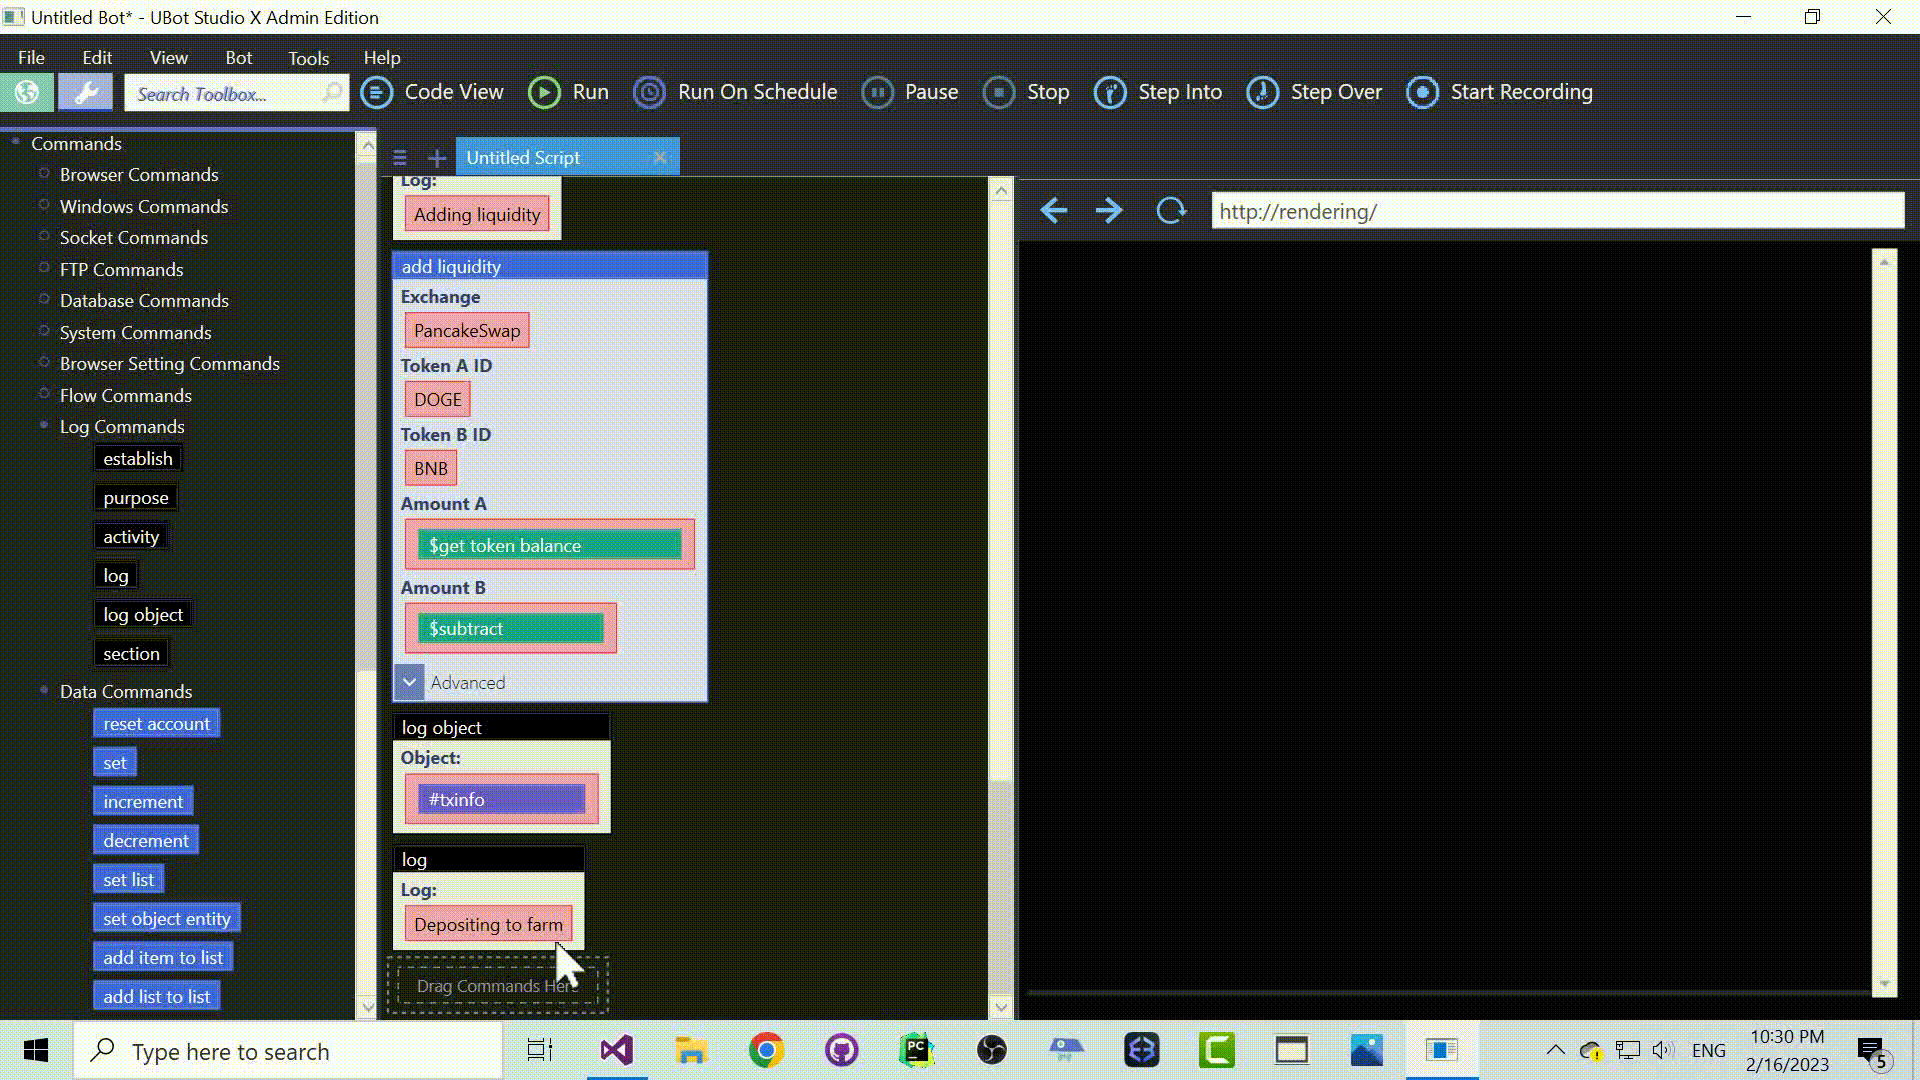This screenshot has height=1080, width=1920.
Task: Open Code View
Action: point(432,92)
